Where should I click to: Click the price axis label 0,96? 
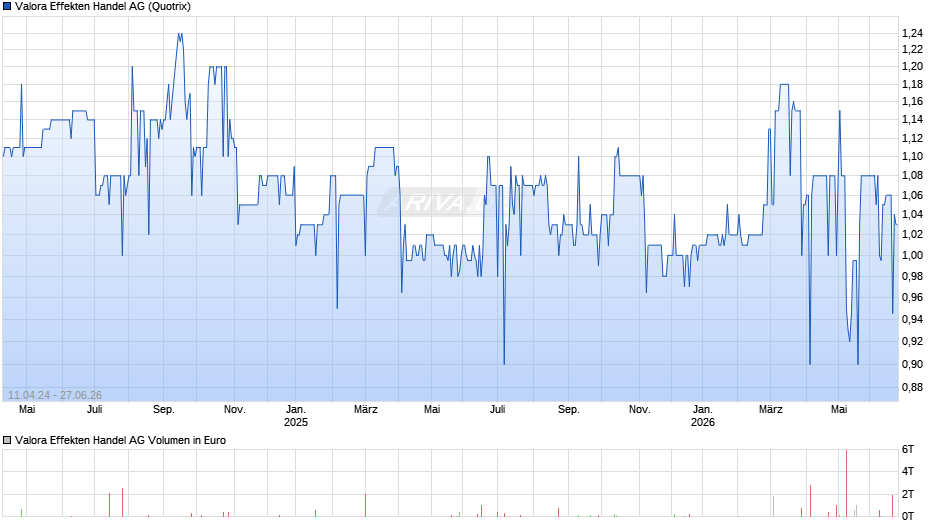[912, 297]
